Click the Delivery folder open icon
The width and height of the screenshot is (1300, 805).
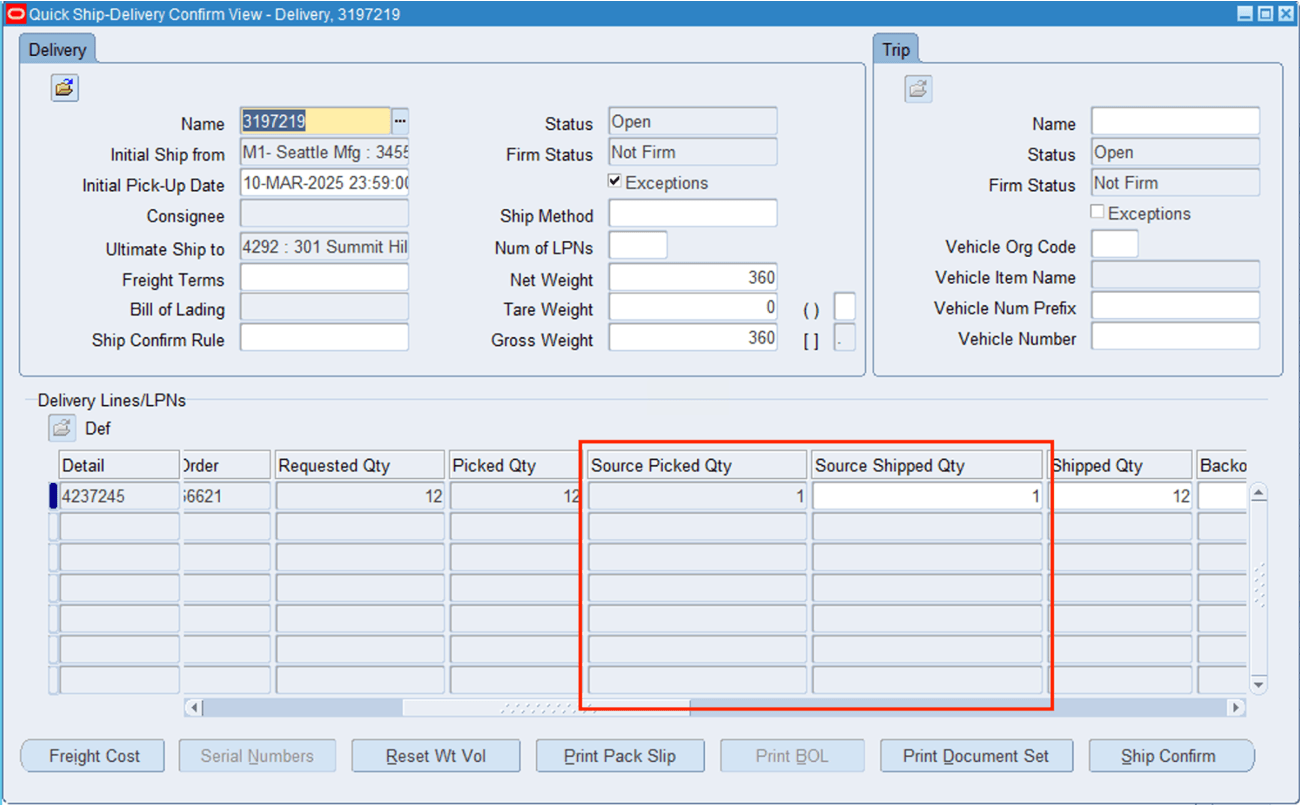click(65, 88)
